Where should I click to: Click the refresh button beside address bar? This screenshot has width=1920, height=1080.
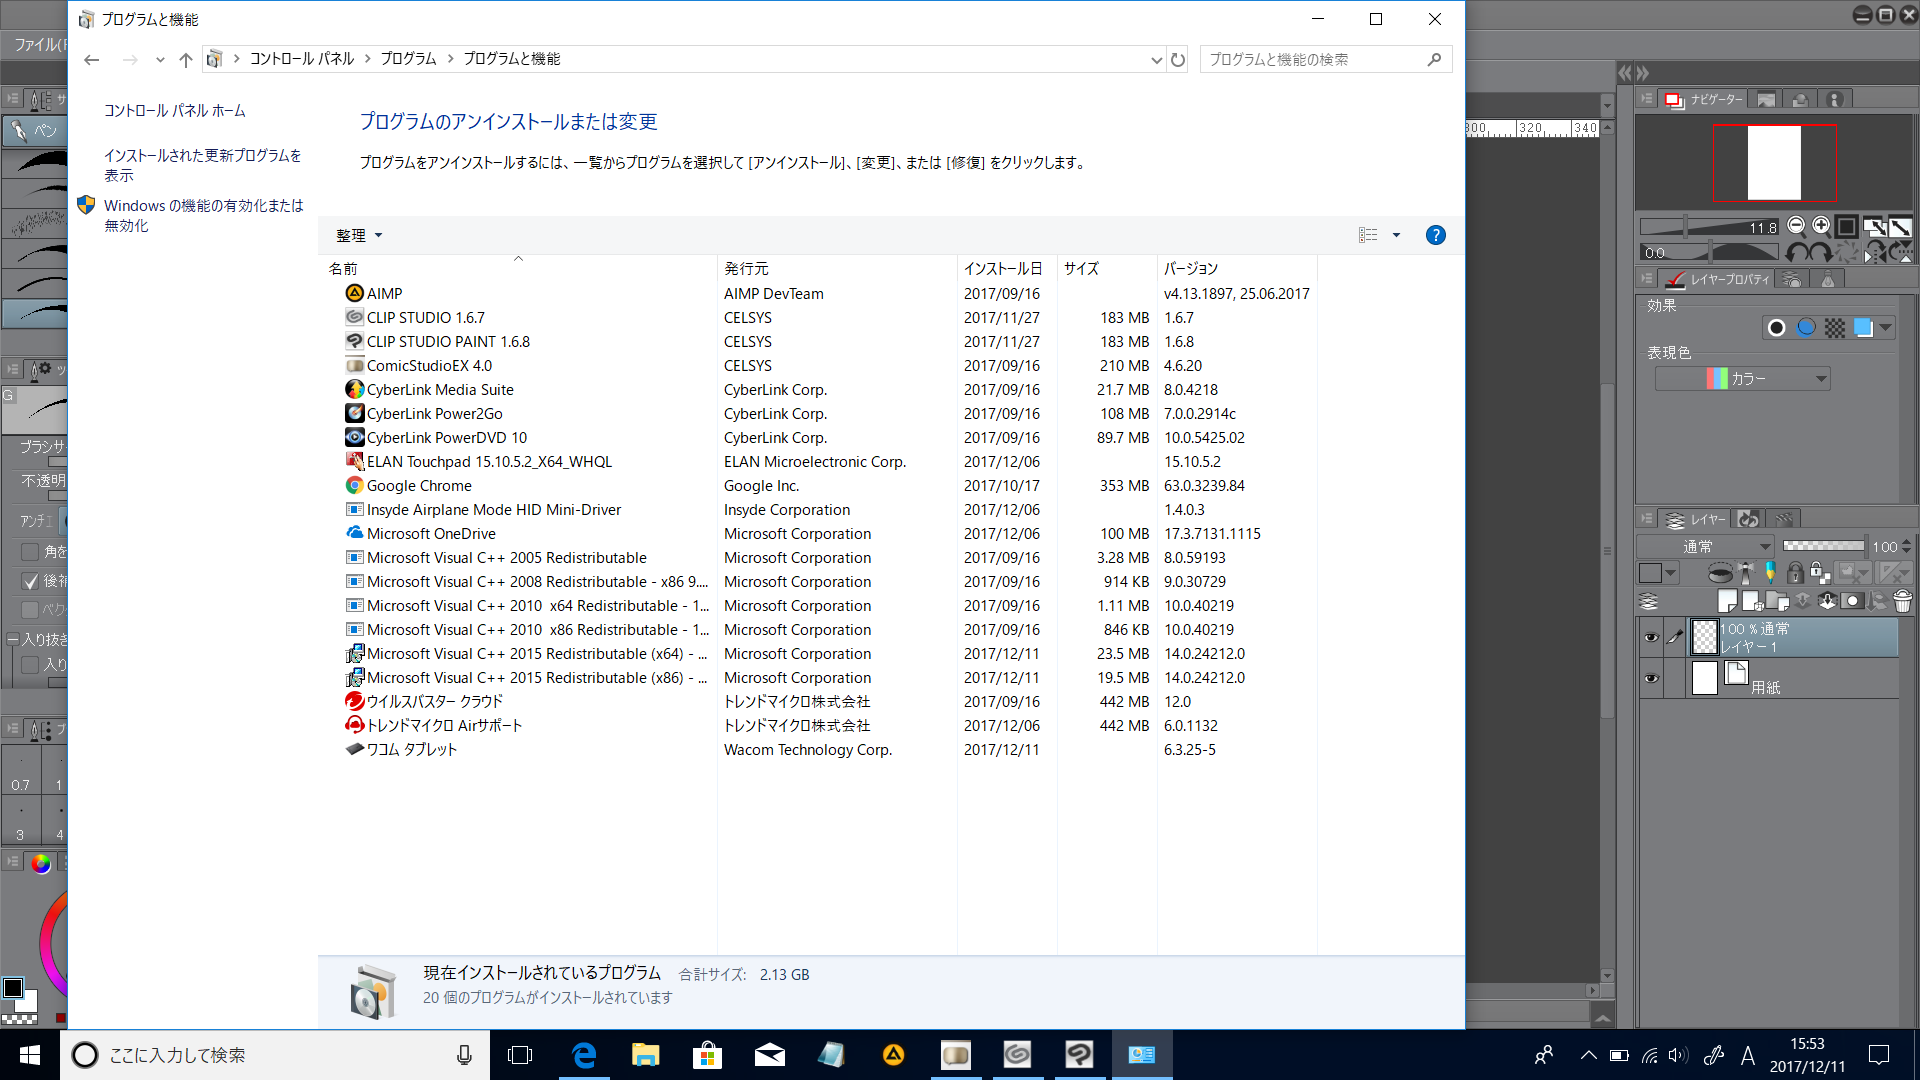(x=1178, y=60)
